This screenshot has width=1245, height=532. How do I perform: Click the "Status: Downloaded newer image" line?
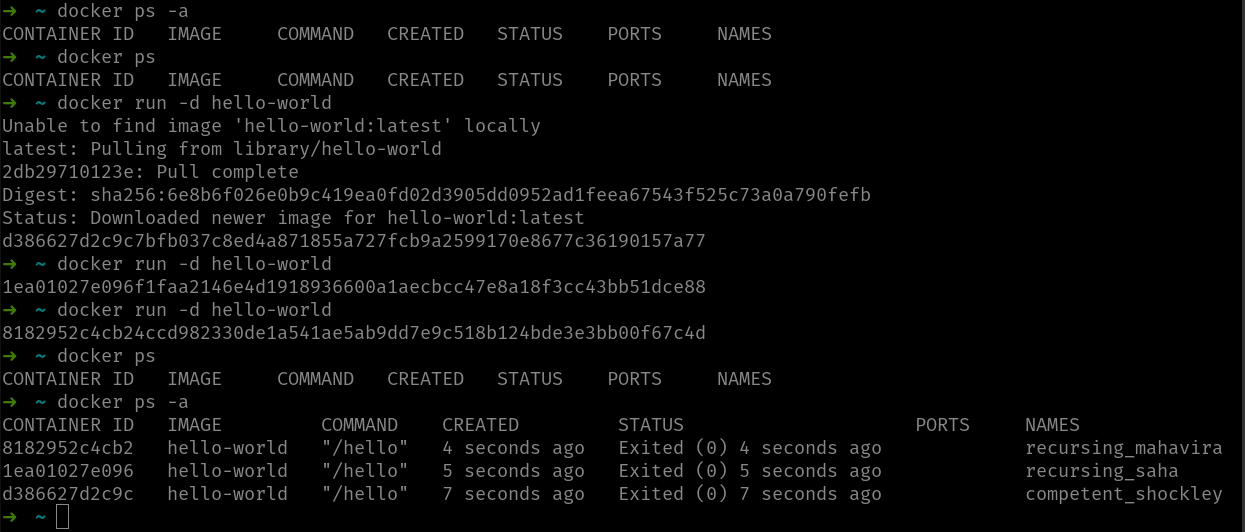coord(293,218)
